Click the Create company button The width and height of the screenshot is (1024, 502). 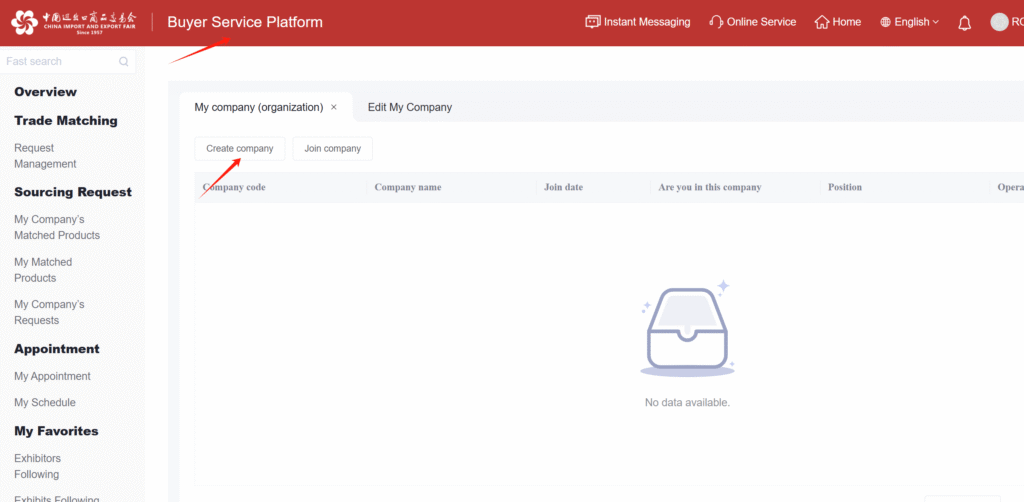pos(240,149)
